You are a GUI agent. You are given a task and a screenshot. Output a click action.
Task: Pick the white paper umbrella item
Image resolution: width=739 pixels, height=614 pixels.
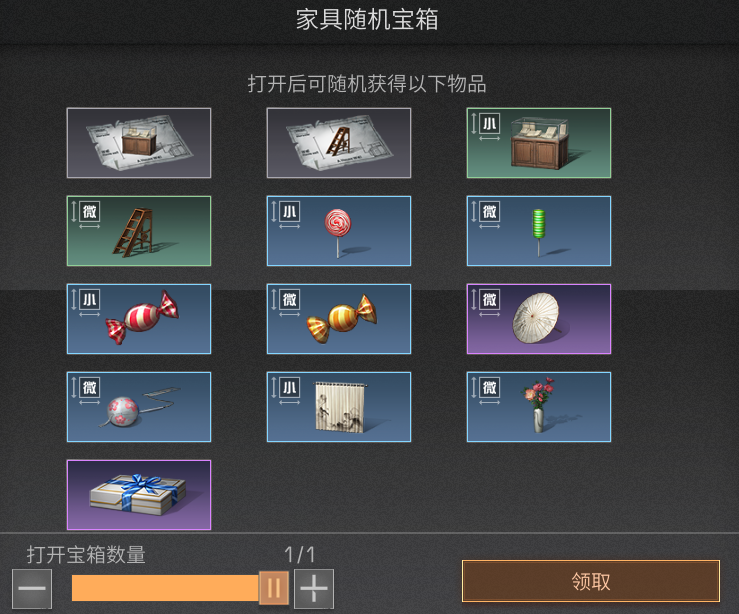(539, 319)
